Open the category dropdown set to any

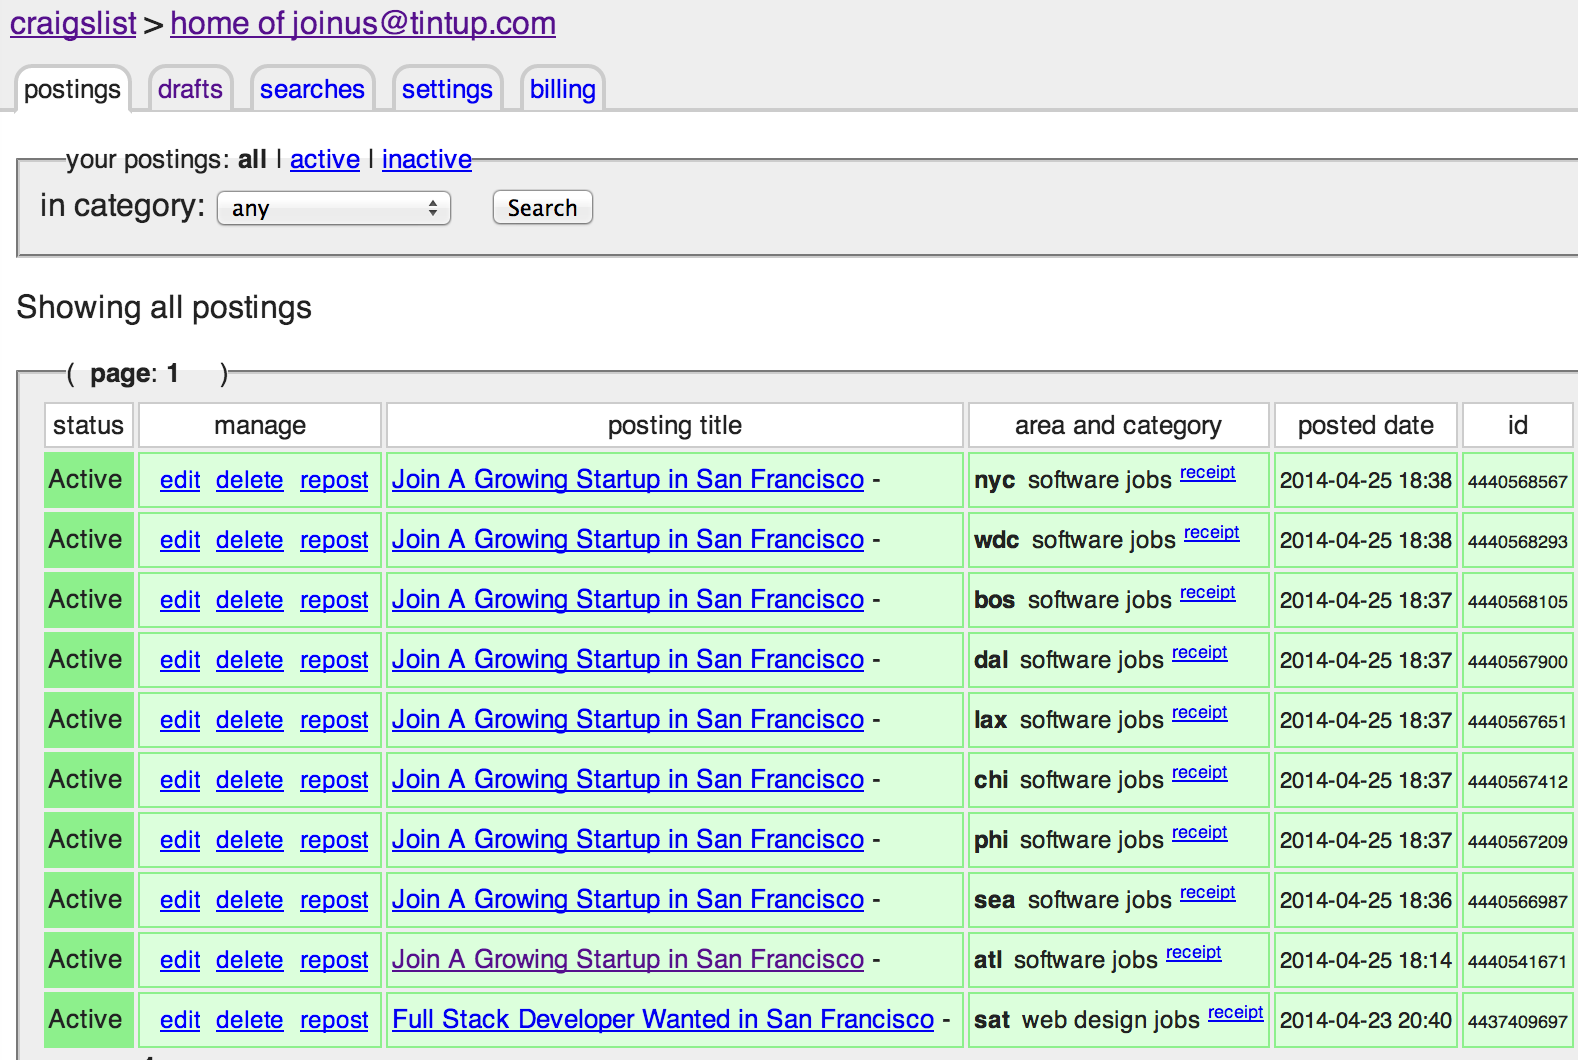tap(334, 208)
